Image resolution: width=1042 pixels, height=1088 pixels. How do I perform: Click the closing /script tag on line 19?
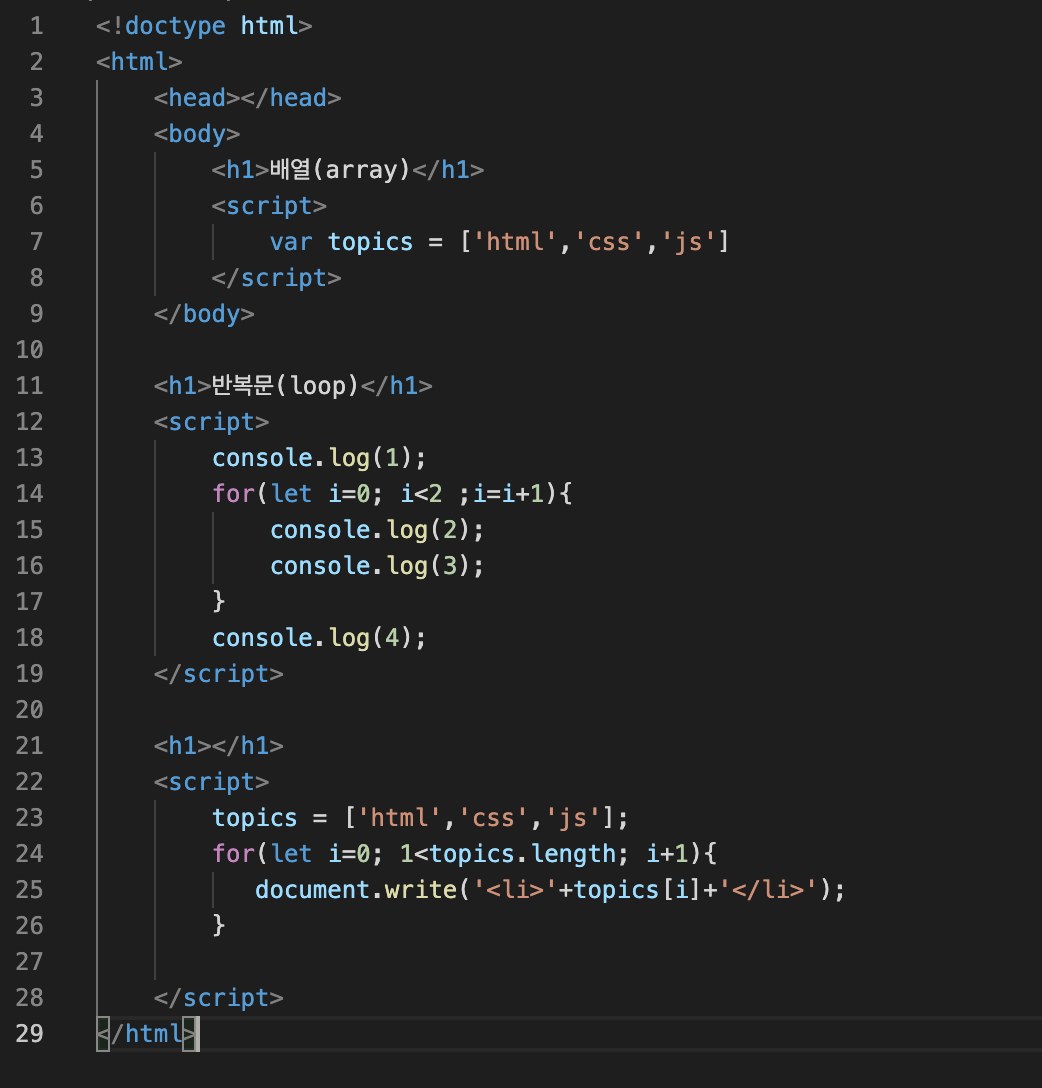click(x=219, y=674)
